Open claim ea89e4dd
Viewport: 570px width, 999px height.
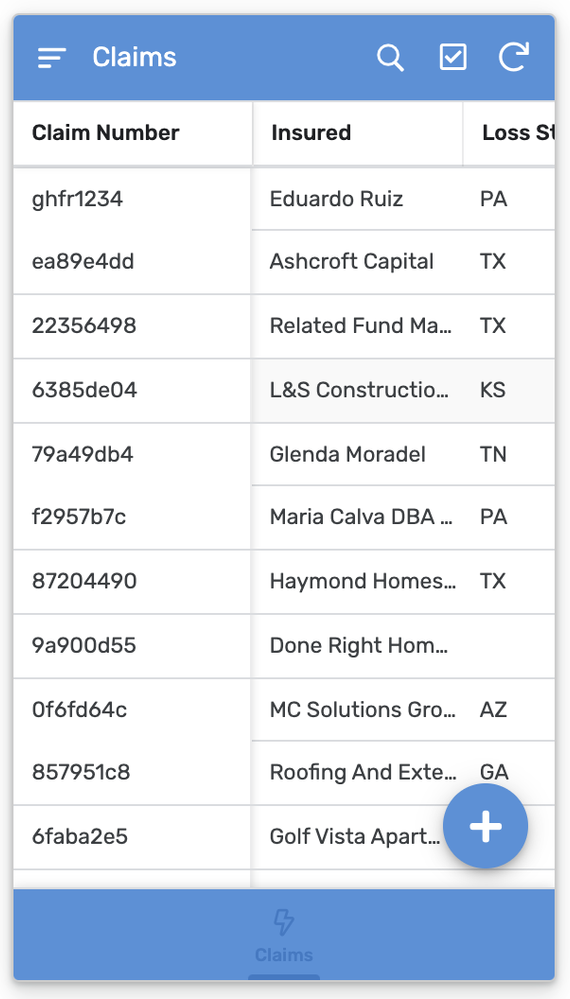click(83, 262)
